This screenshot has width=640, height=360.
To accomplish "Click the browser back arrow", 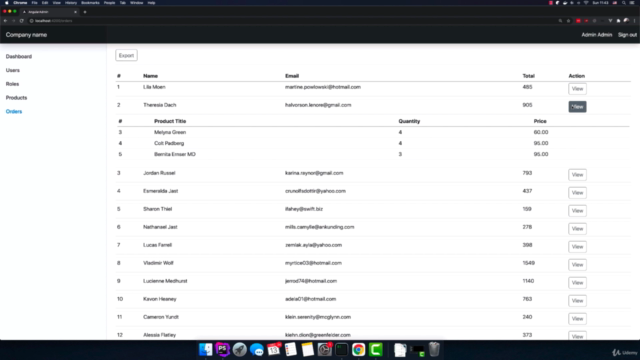I will pyautogui.click(x=5, y=21).
